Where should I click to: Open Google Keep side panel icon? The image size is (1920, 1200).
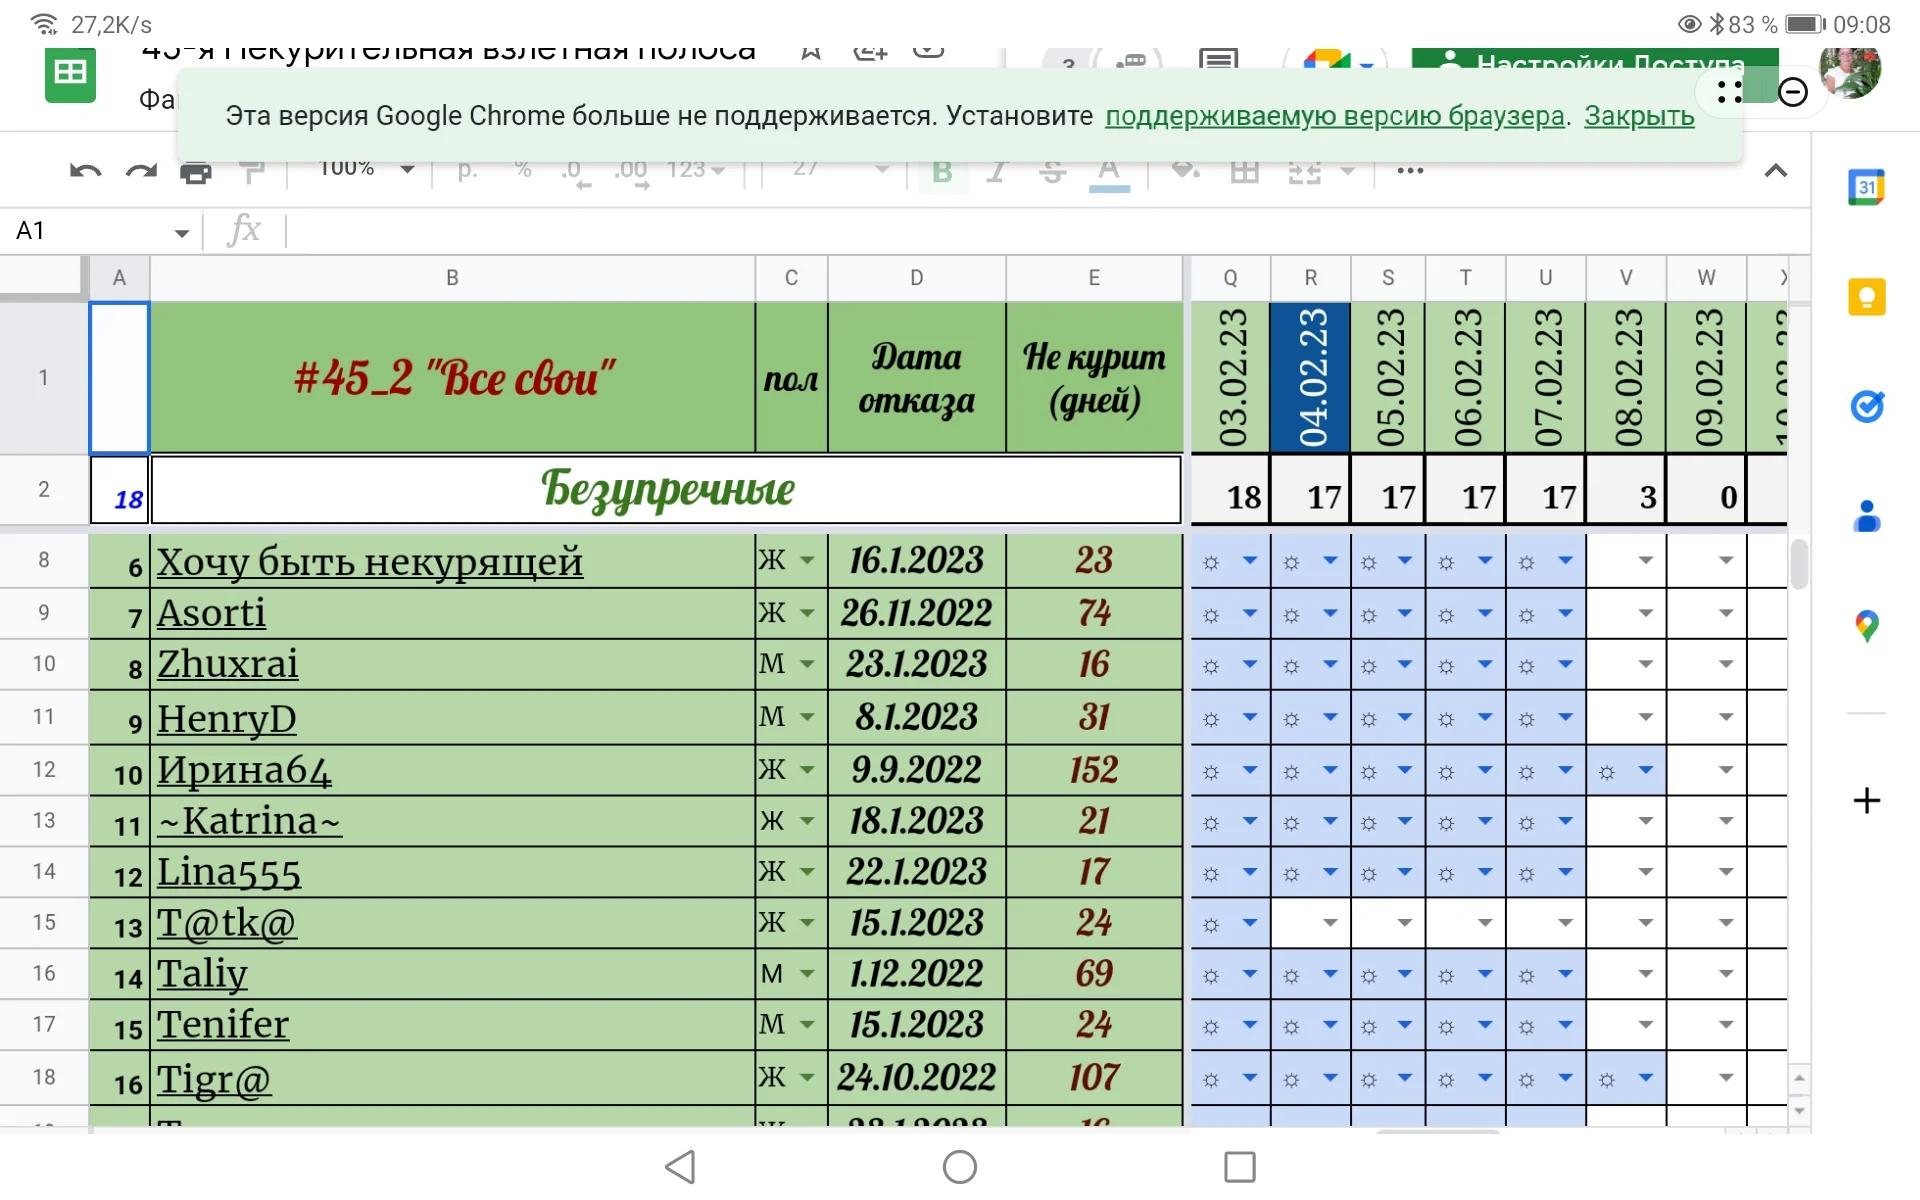coord(1865,297)
